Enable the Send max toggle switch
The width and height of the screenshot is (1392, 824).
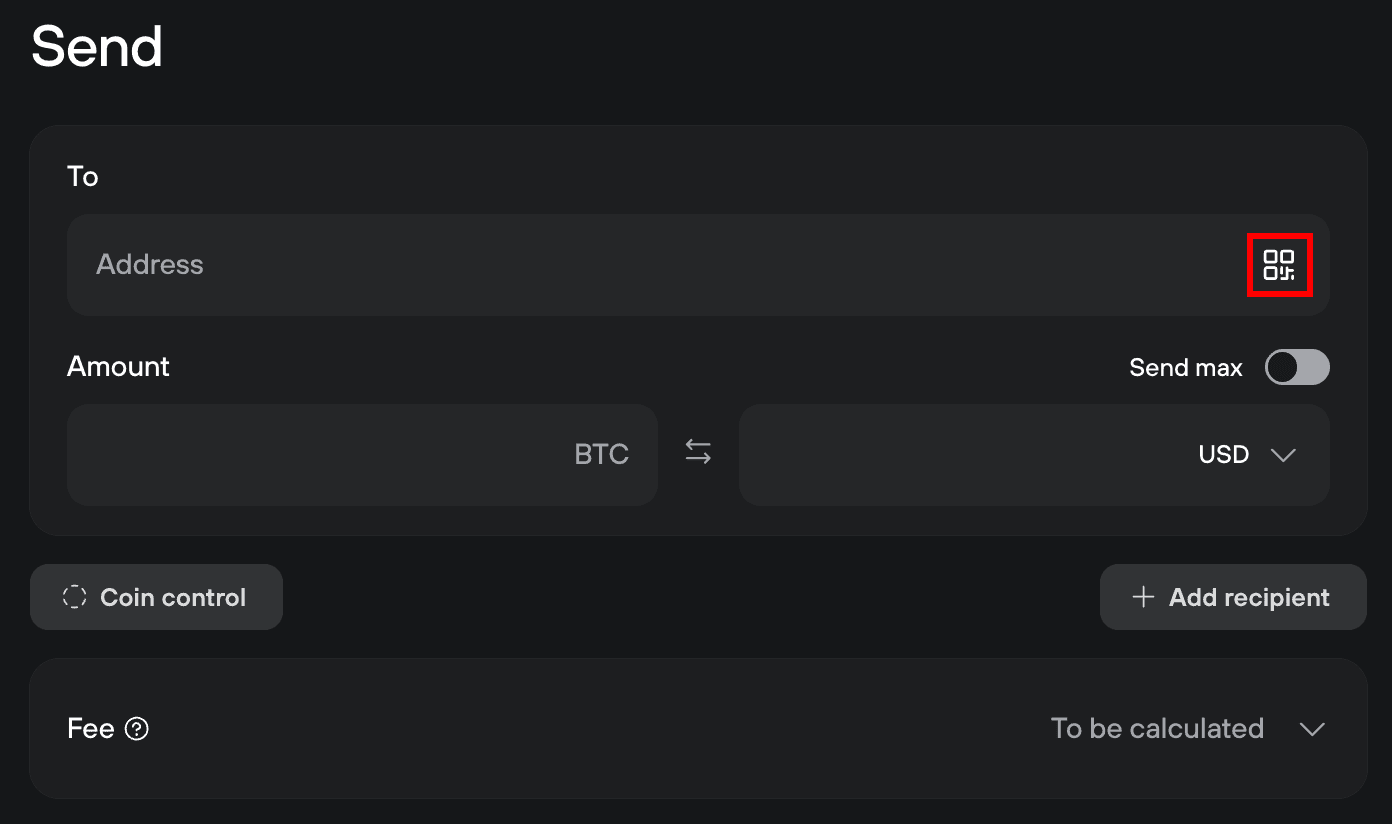tap(1297, 367)
